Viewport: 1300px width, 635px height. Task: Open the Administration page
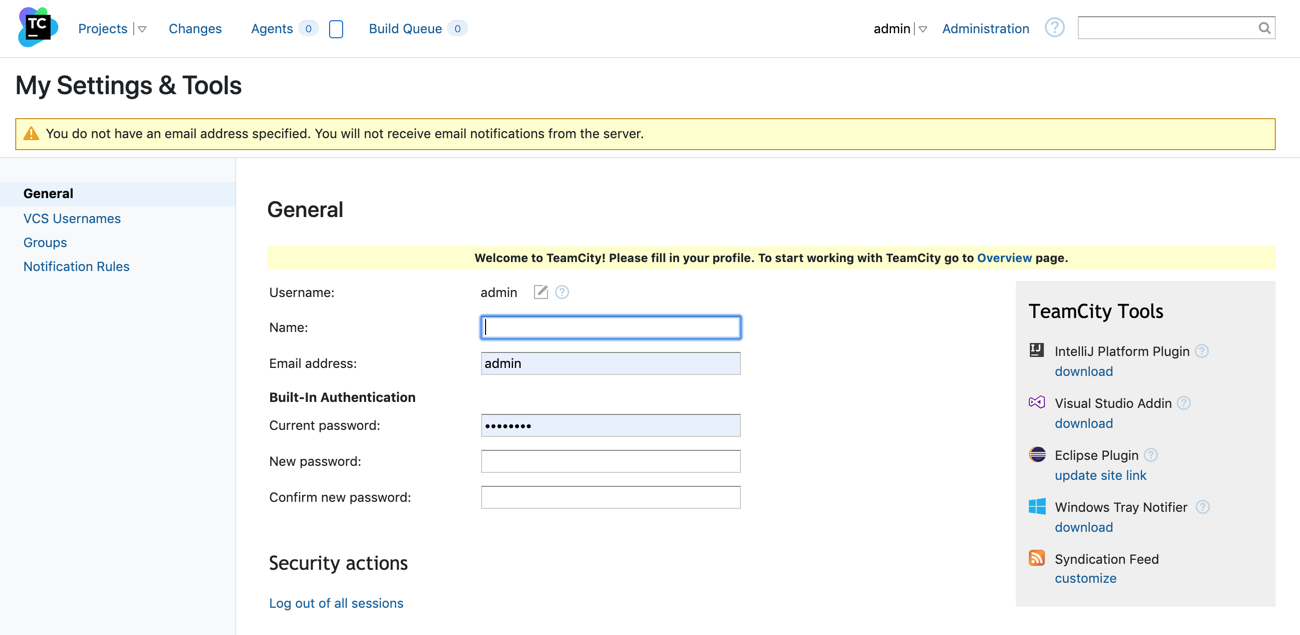click(985, 29)
